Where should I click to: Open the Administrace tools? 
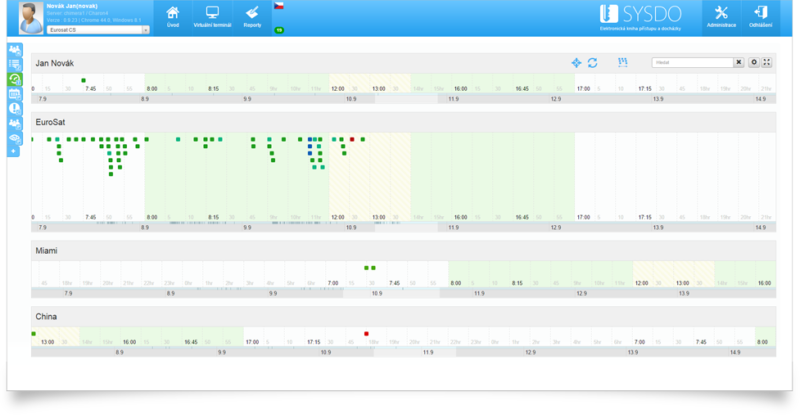click(x=721, y=17)
